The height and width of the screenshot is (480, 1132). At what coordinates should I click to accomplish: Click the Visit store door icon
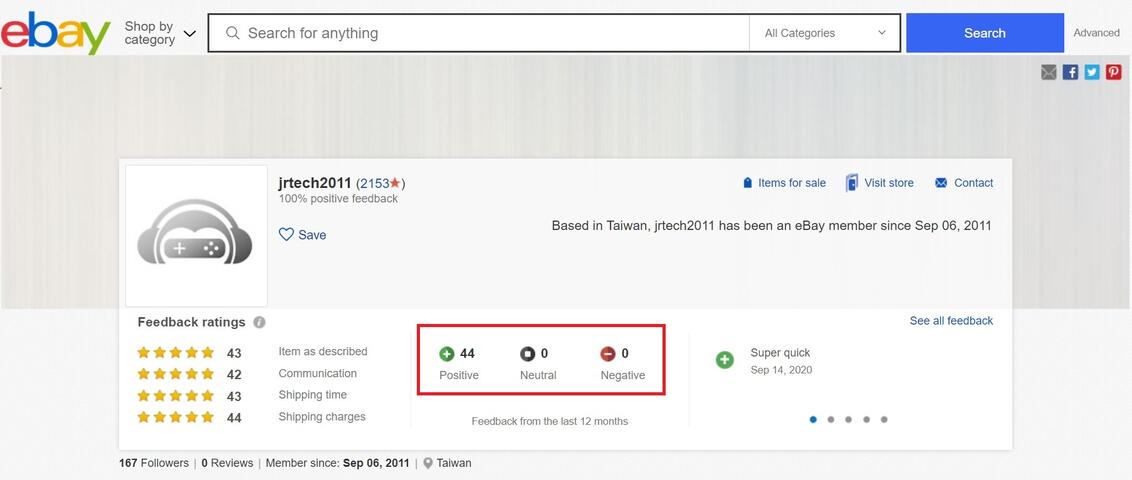click(852, 183)
